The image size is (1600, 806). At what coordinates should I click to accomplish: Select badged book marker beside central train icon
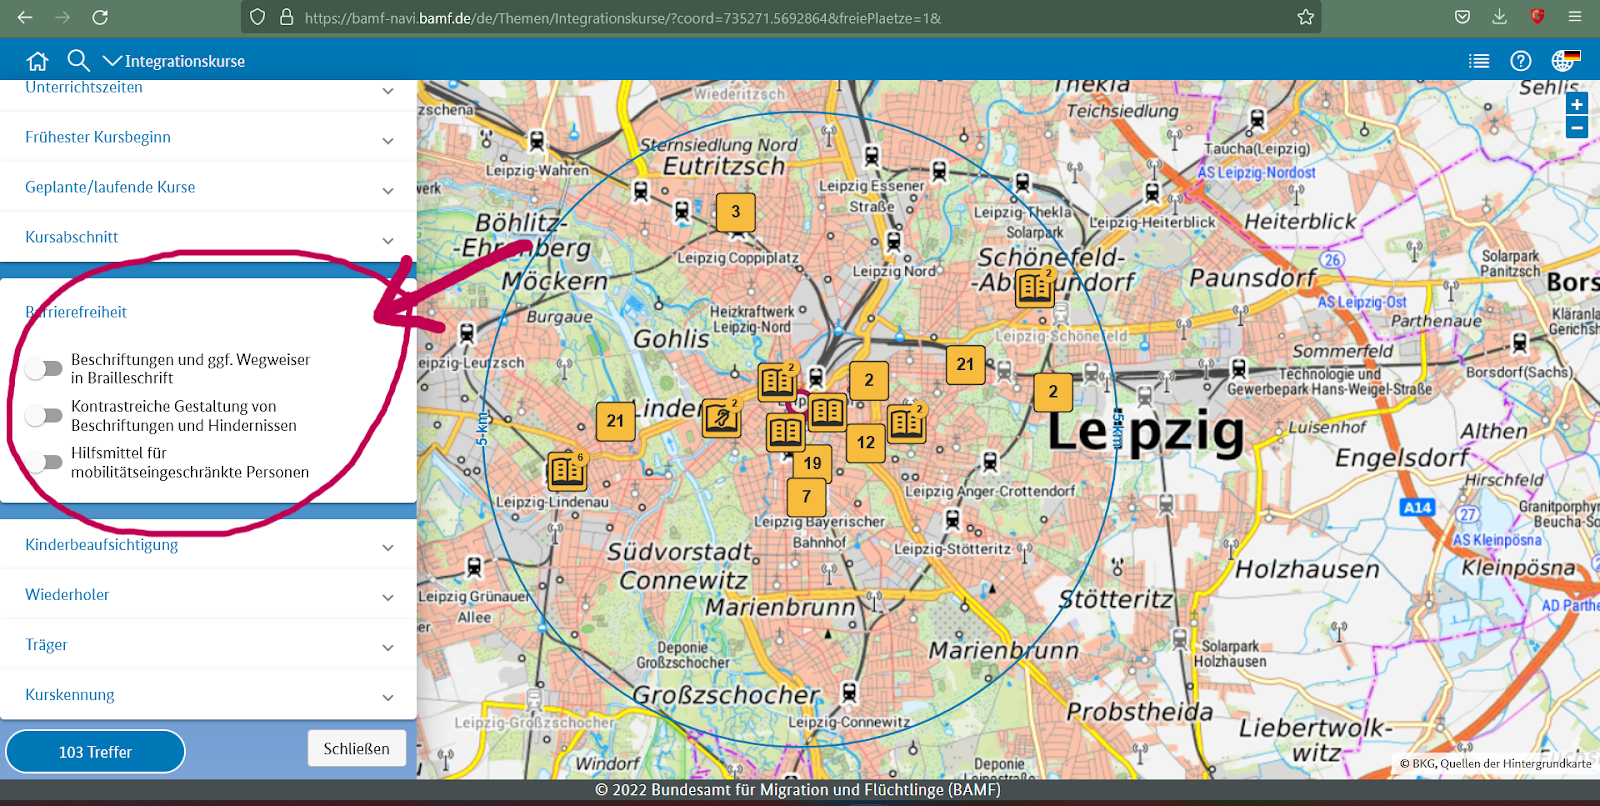778,381
